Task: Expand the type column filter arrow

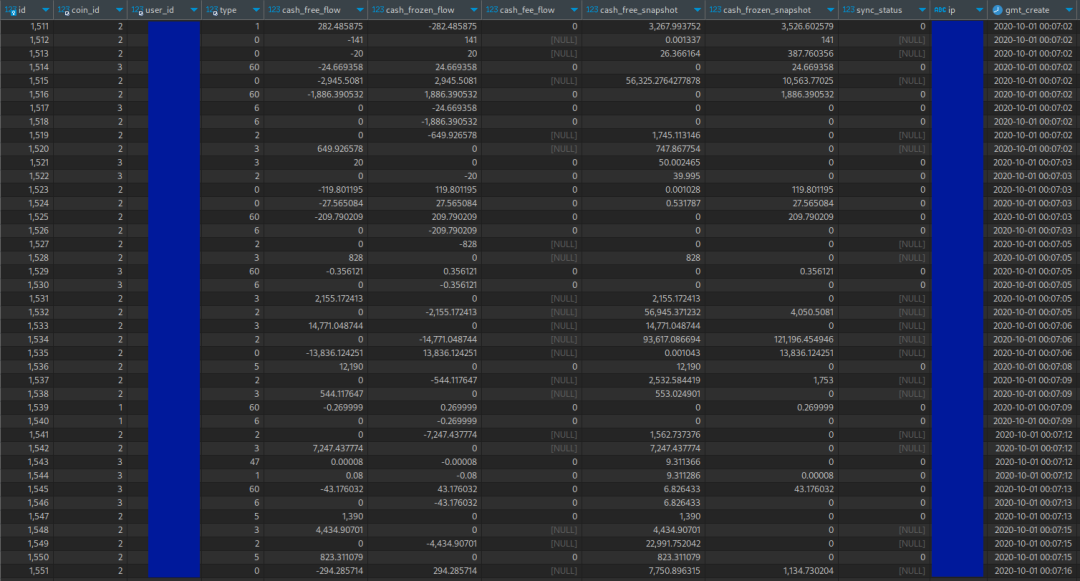Action: click(258, 10)
